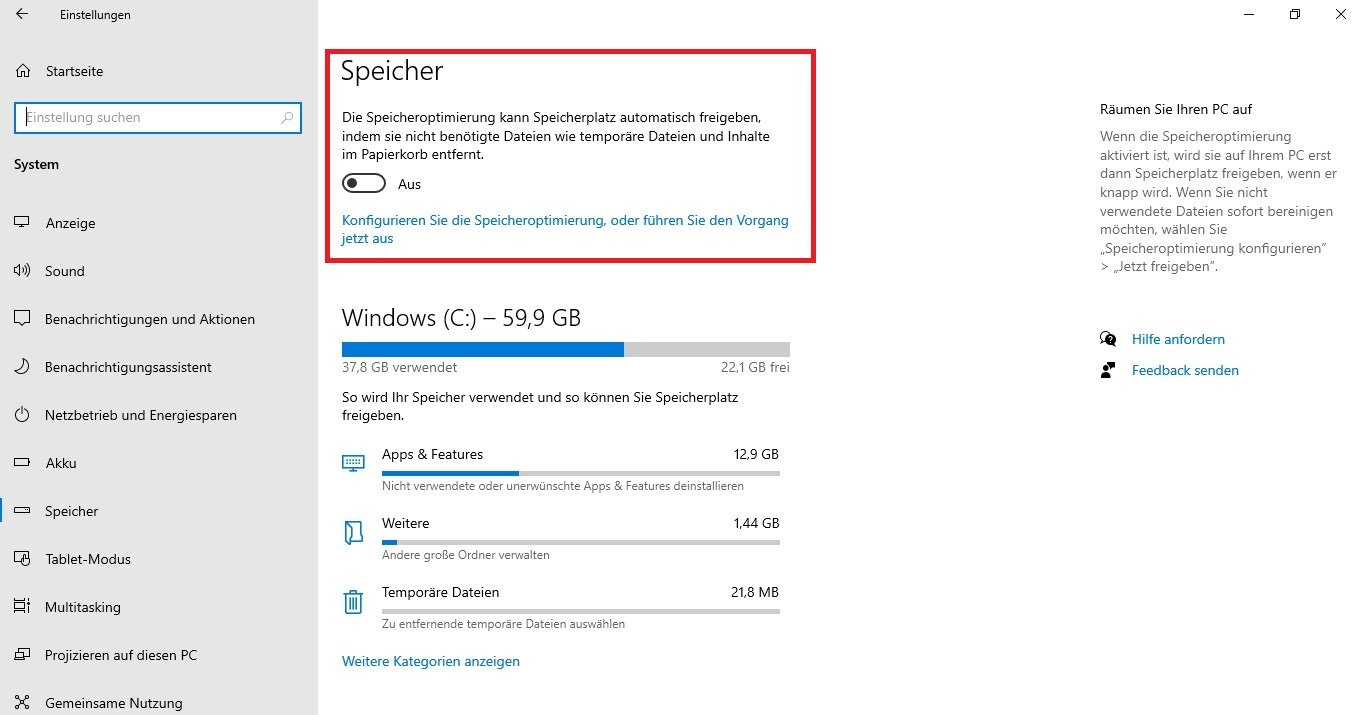Screen dimensions: 1363x715
Task: Click the Sound speaker icon
Action: (x=22, y=271)
